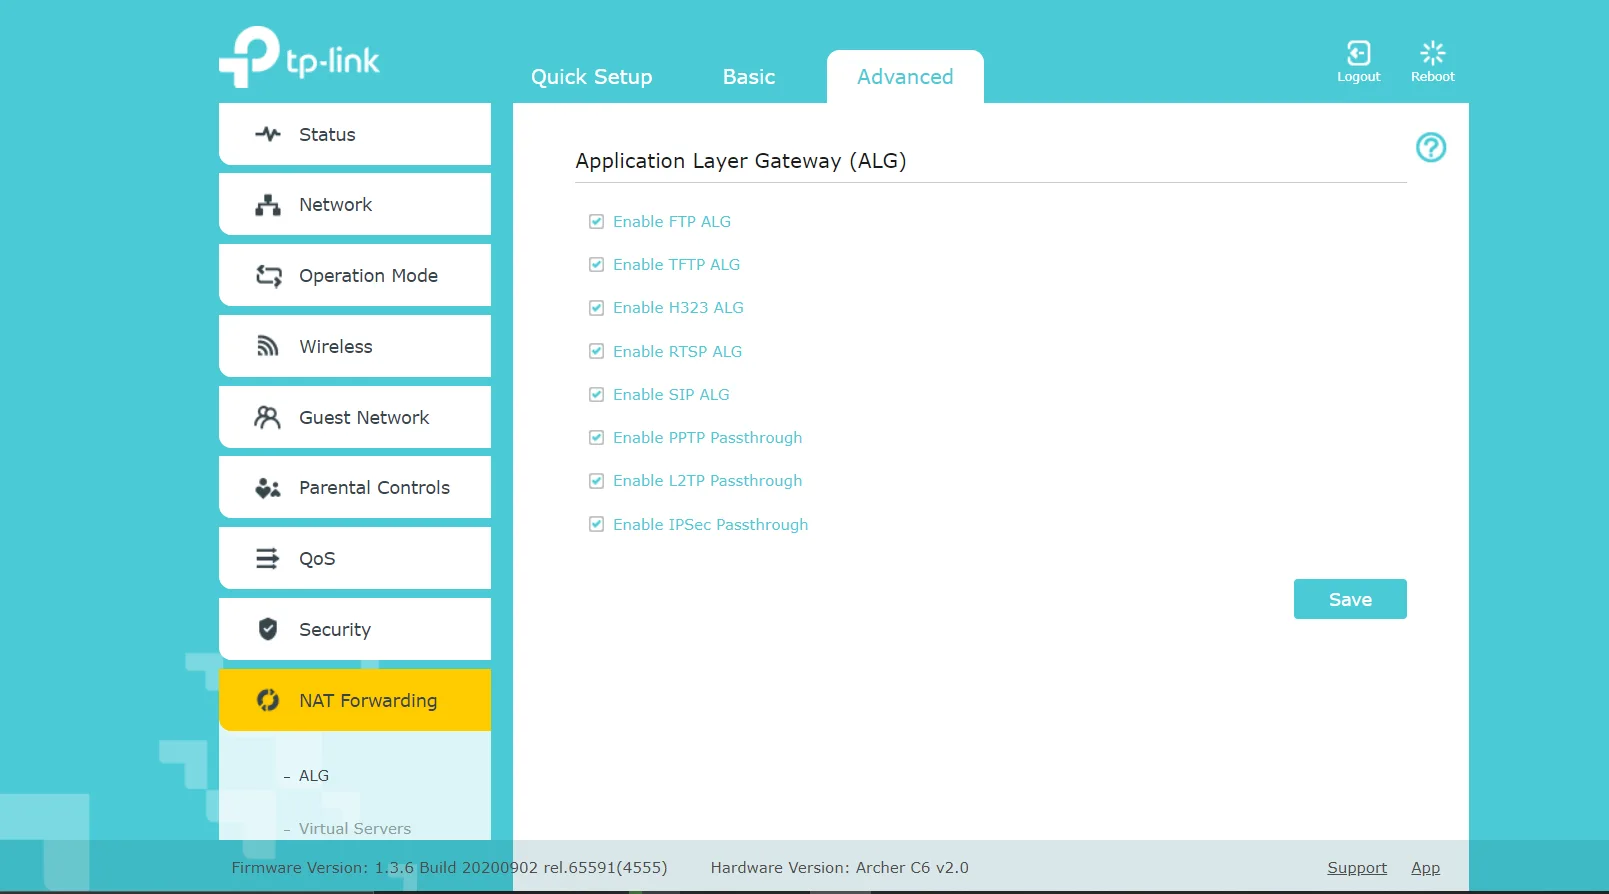Click the Parental Controls icon
The height and width of the screenshot is (894, 1609).
pos(267,488)
